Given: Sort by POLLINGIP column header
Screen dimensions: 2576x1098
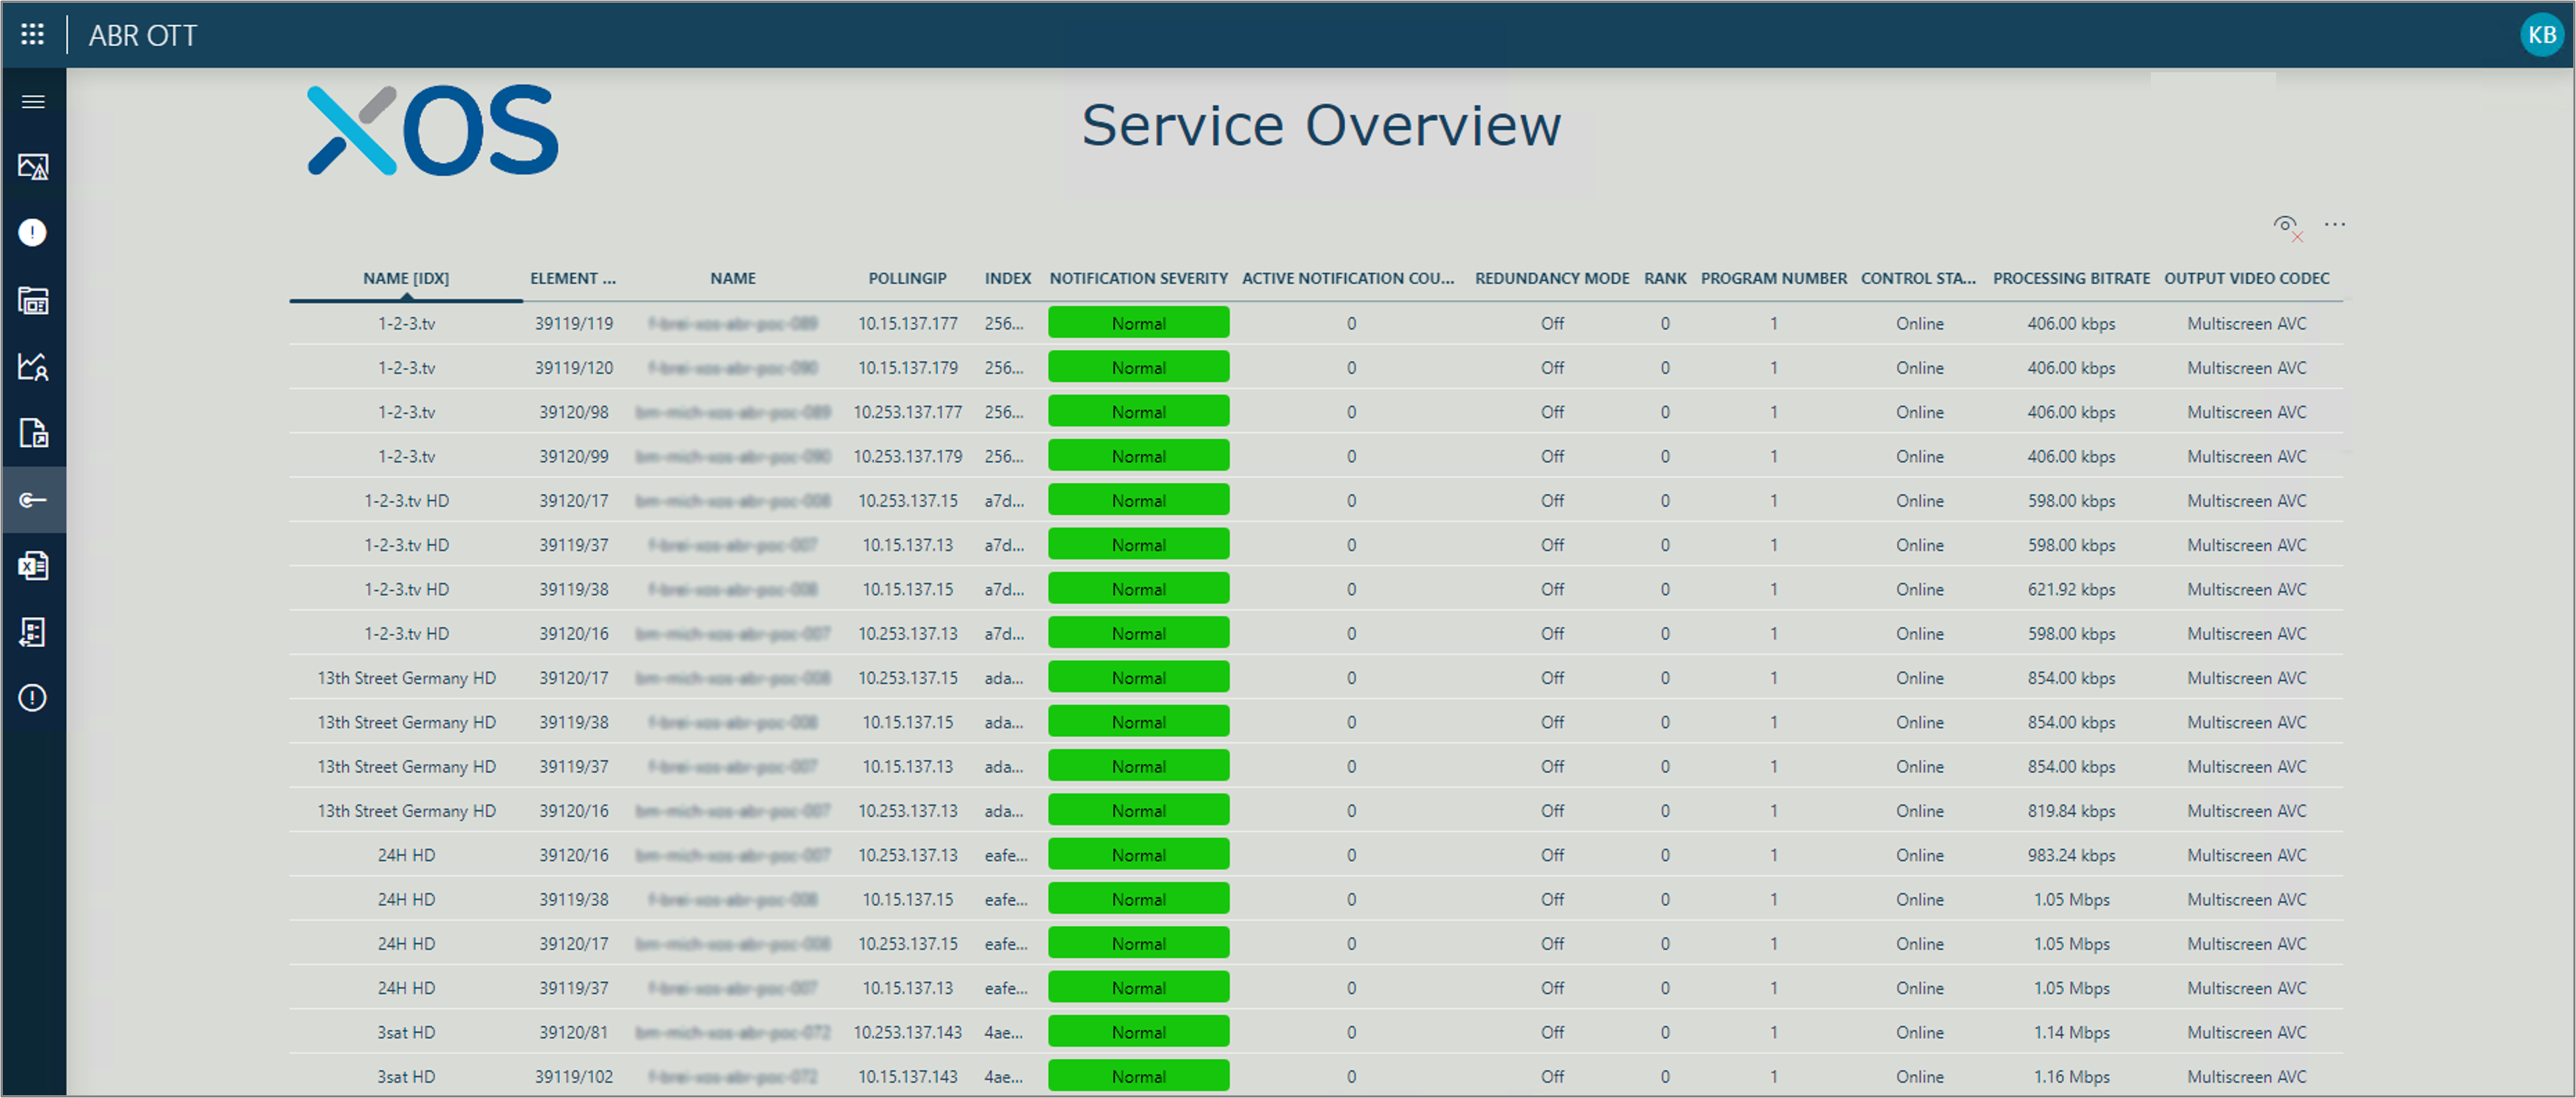Looking at the screenshot, I should (907, 278).
